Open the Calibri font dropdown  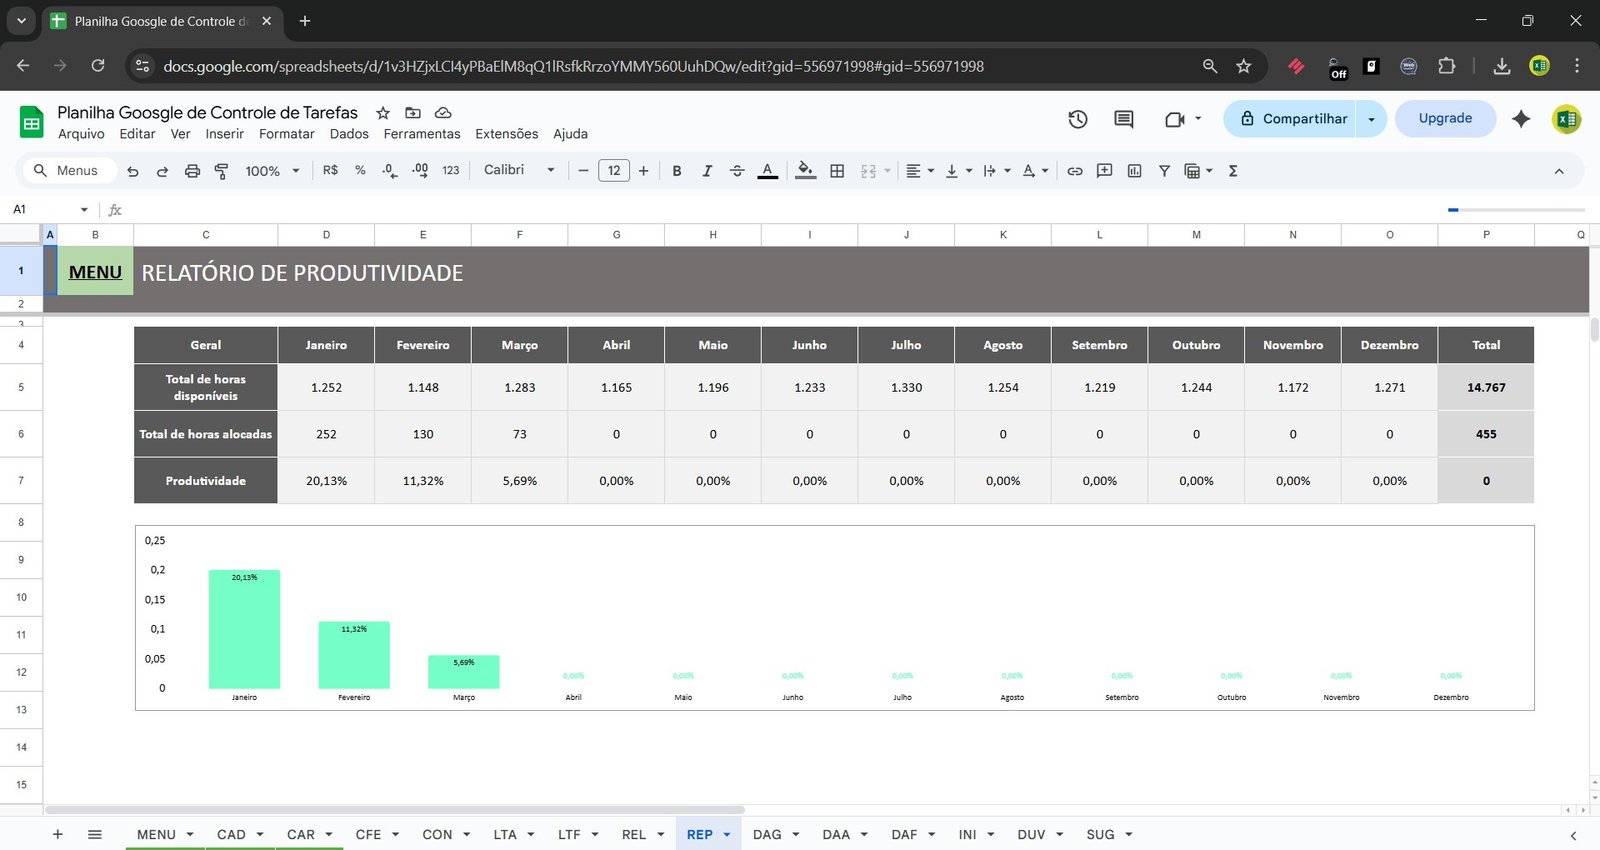pos(518,170)
